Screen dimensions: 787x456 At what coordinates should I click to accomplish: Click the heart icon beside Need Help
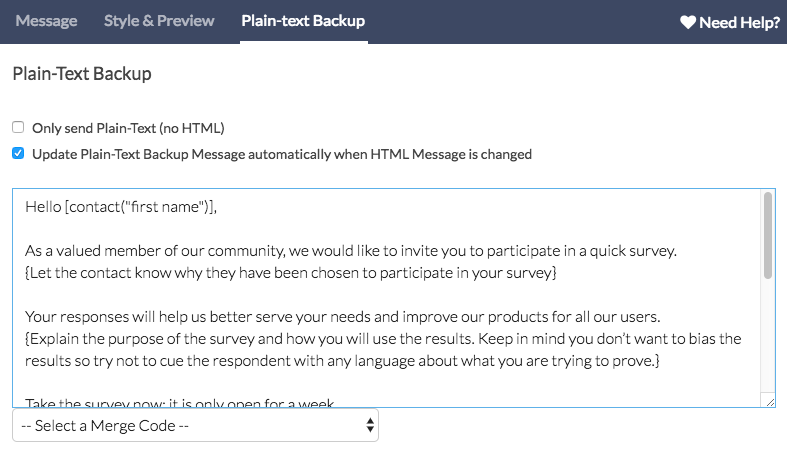688,22
